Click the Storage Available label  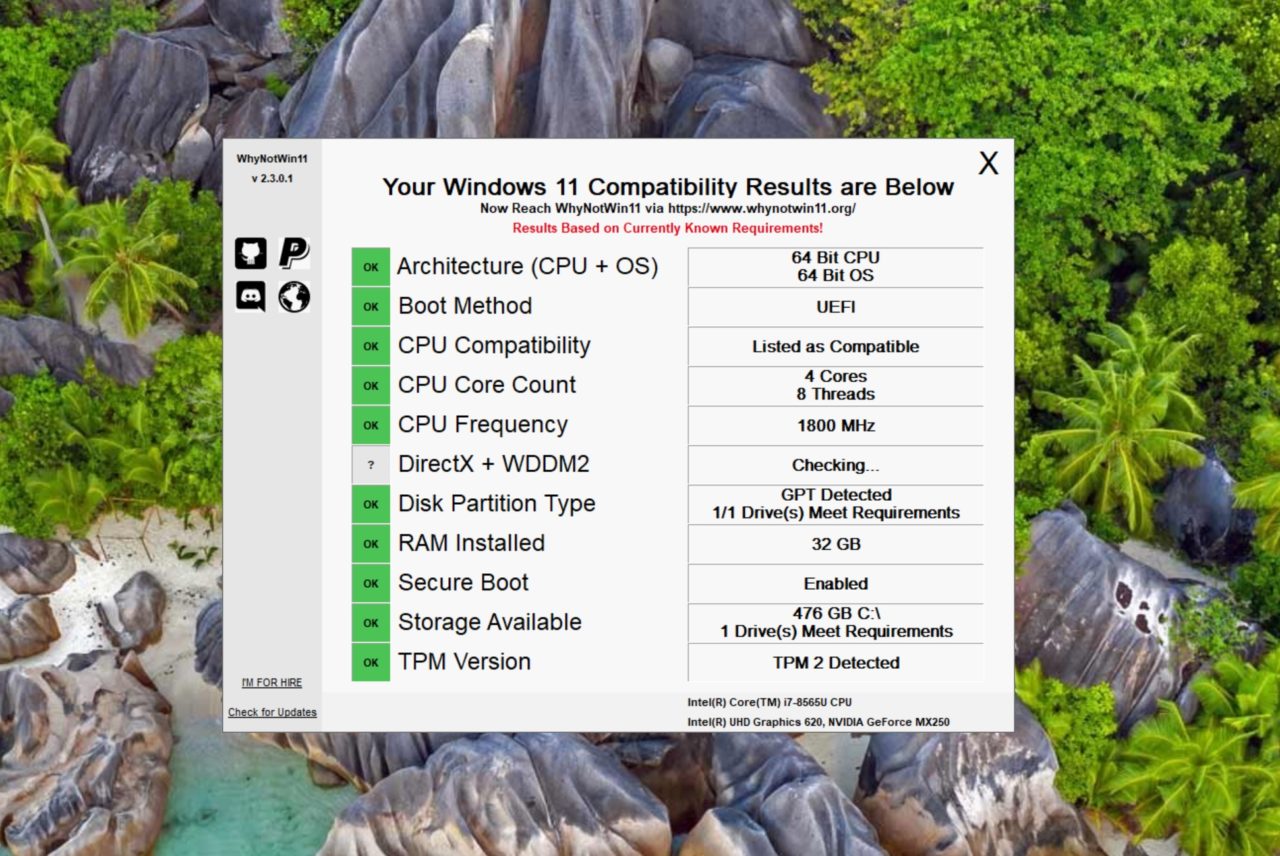click(x=490, y=622)
